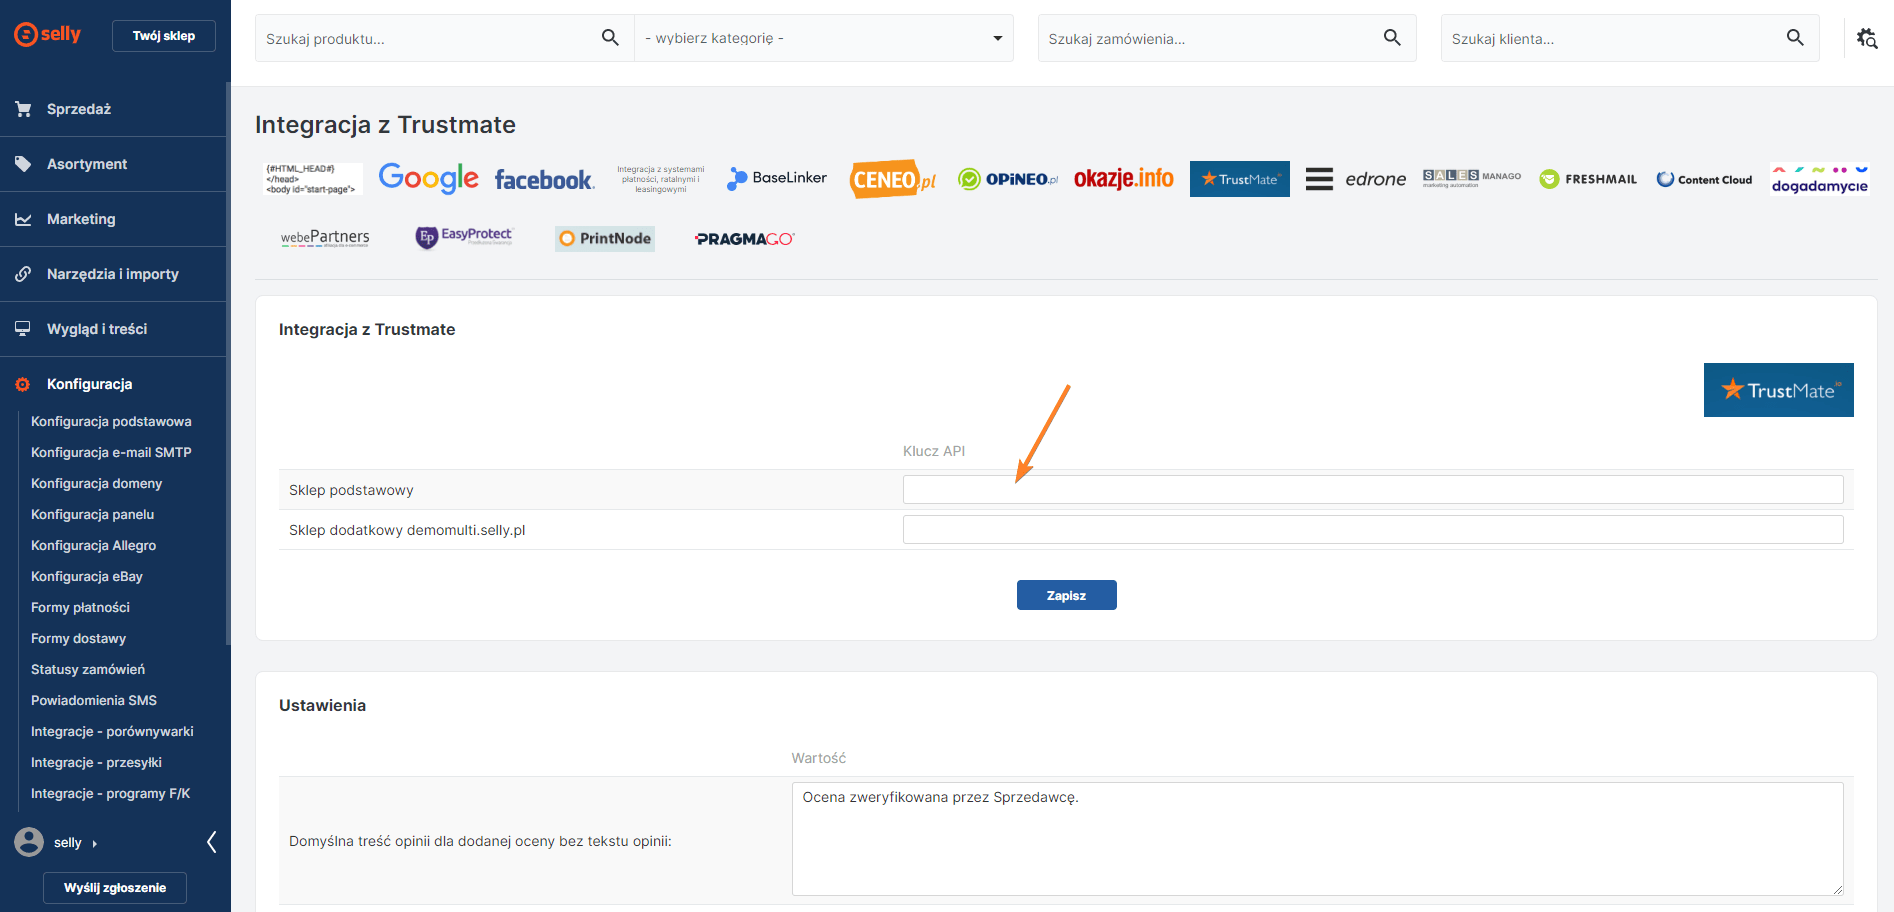Image resolution: width=1894 pixels, height=912 pixels.
Task: Open the Opineo integration icon
Action: coord(1007,179)
